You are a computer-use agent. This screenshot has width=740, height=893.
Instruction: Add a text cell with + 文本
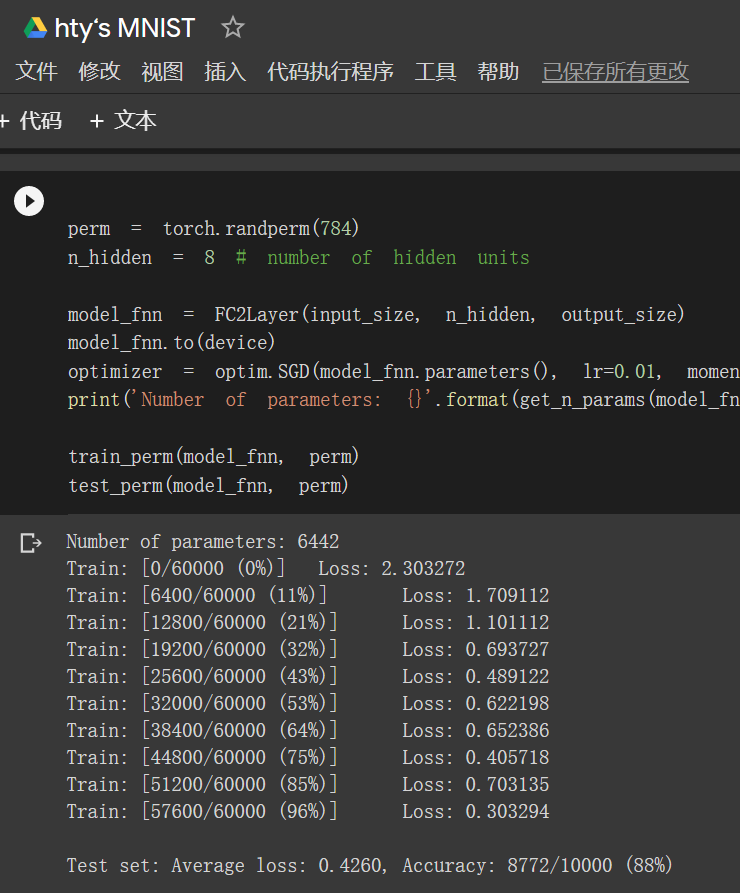click(x=123, y=121)
